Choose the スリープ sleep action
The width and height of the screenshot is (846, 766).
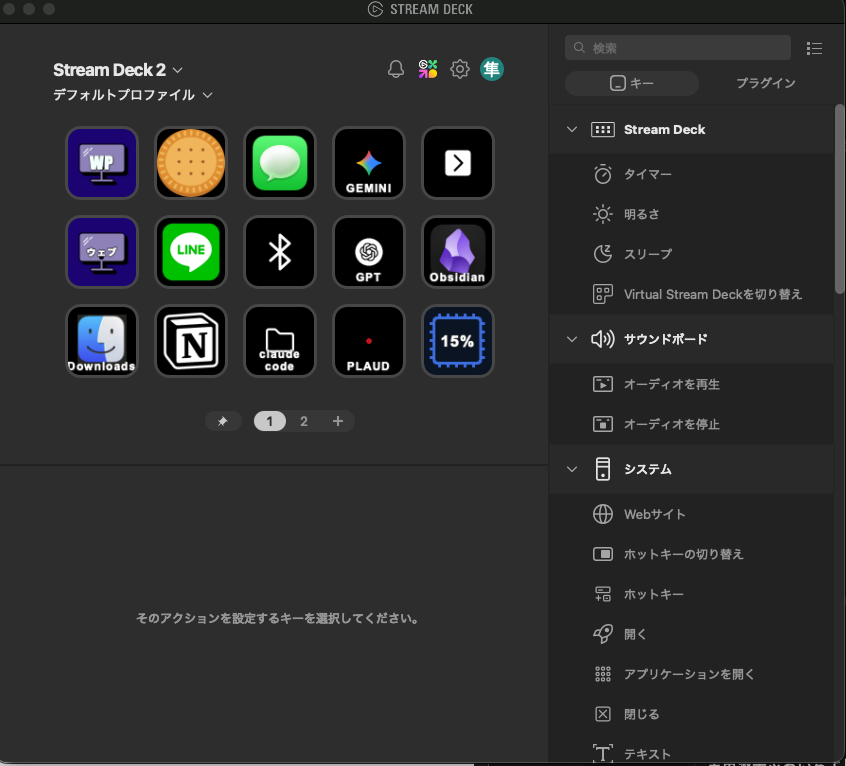coord(692,254)
